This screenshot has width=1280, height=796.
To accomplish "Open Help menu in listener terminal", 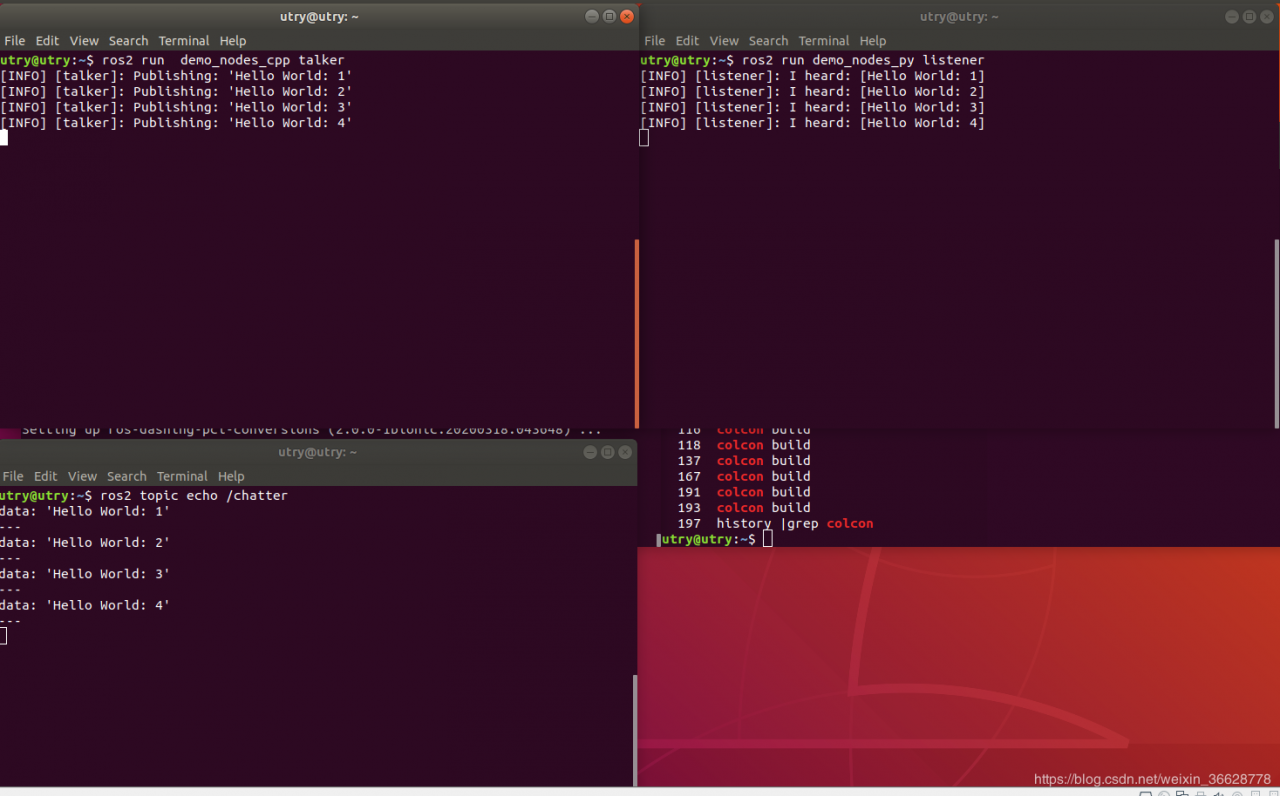I will pyautogui.click(x=873, y=41).
